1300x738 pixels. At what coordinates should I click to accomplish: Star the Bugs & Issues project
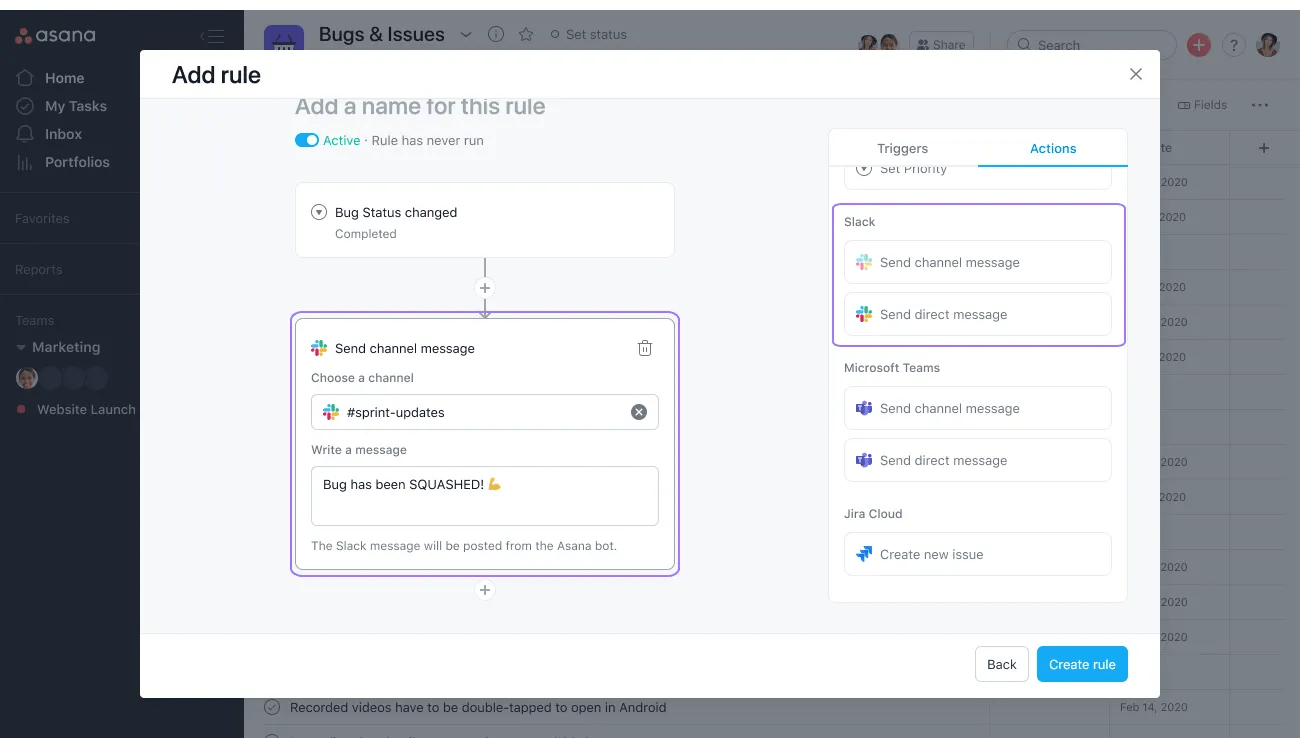[x=526, y=33]
